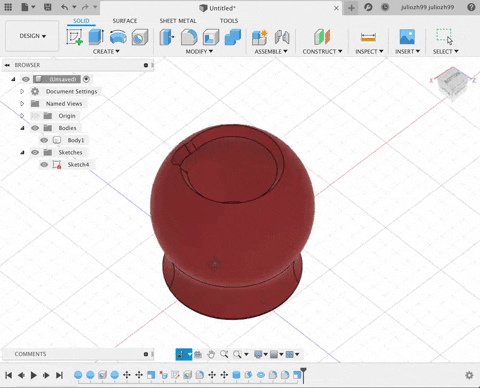Open timeline settings gear
Image resolution: width=480 pixels, height=388 pixels.
tap(469, 375)
